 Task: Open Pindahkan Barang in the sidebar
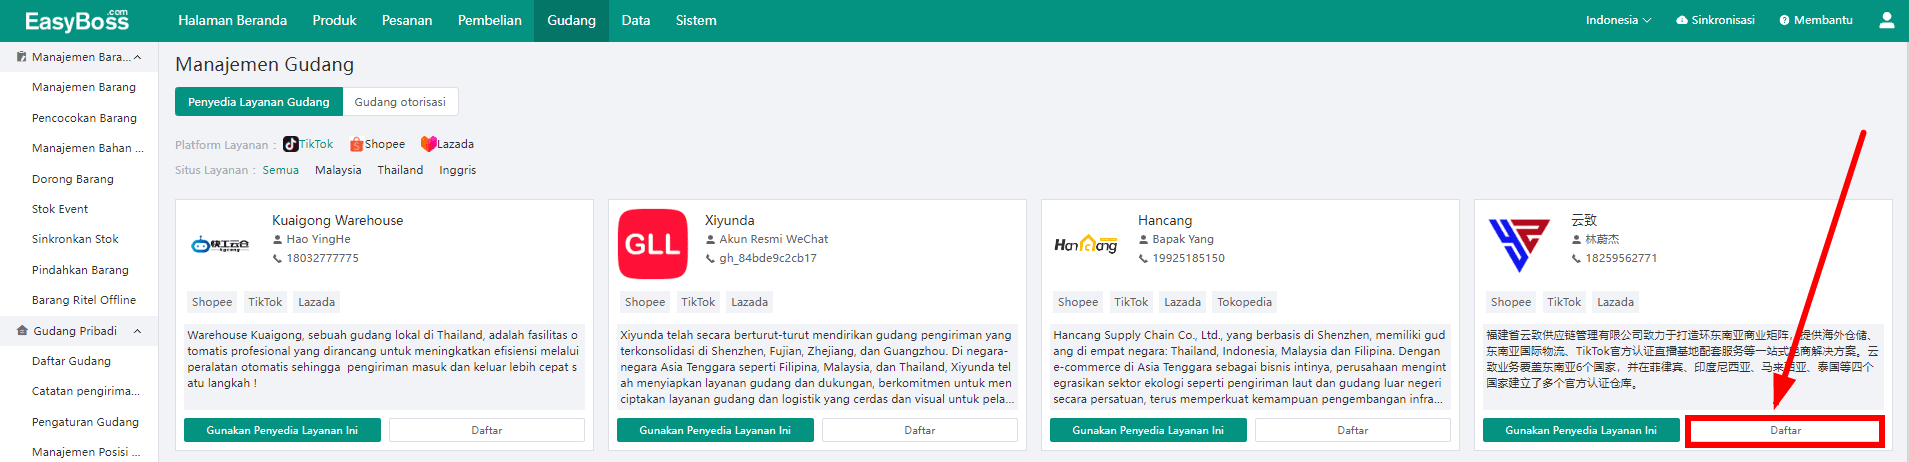pos(80,270)
